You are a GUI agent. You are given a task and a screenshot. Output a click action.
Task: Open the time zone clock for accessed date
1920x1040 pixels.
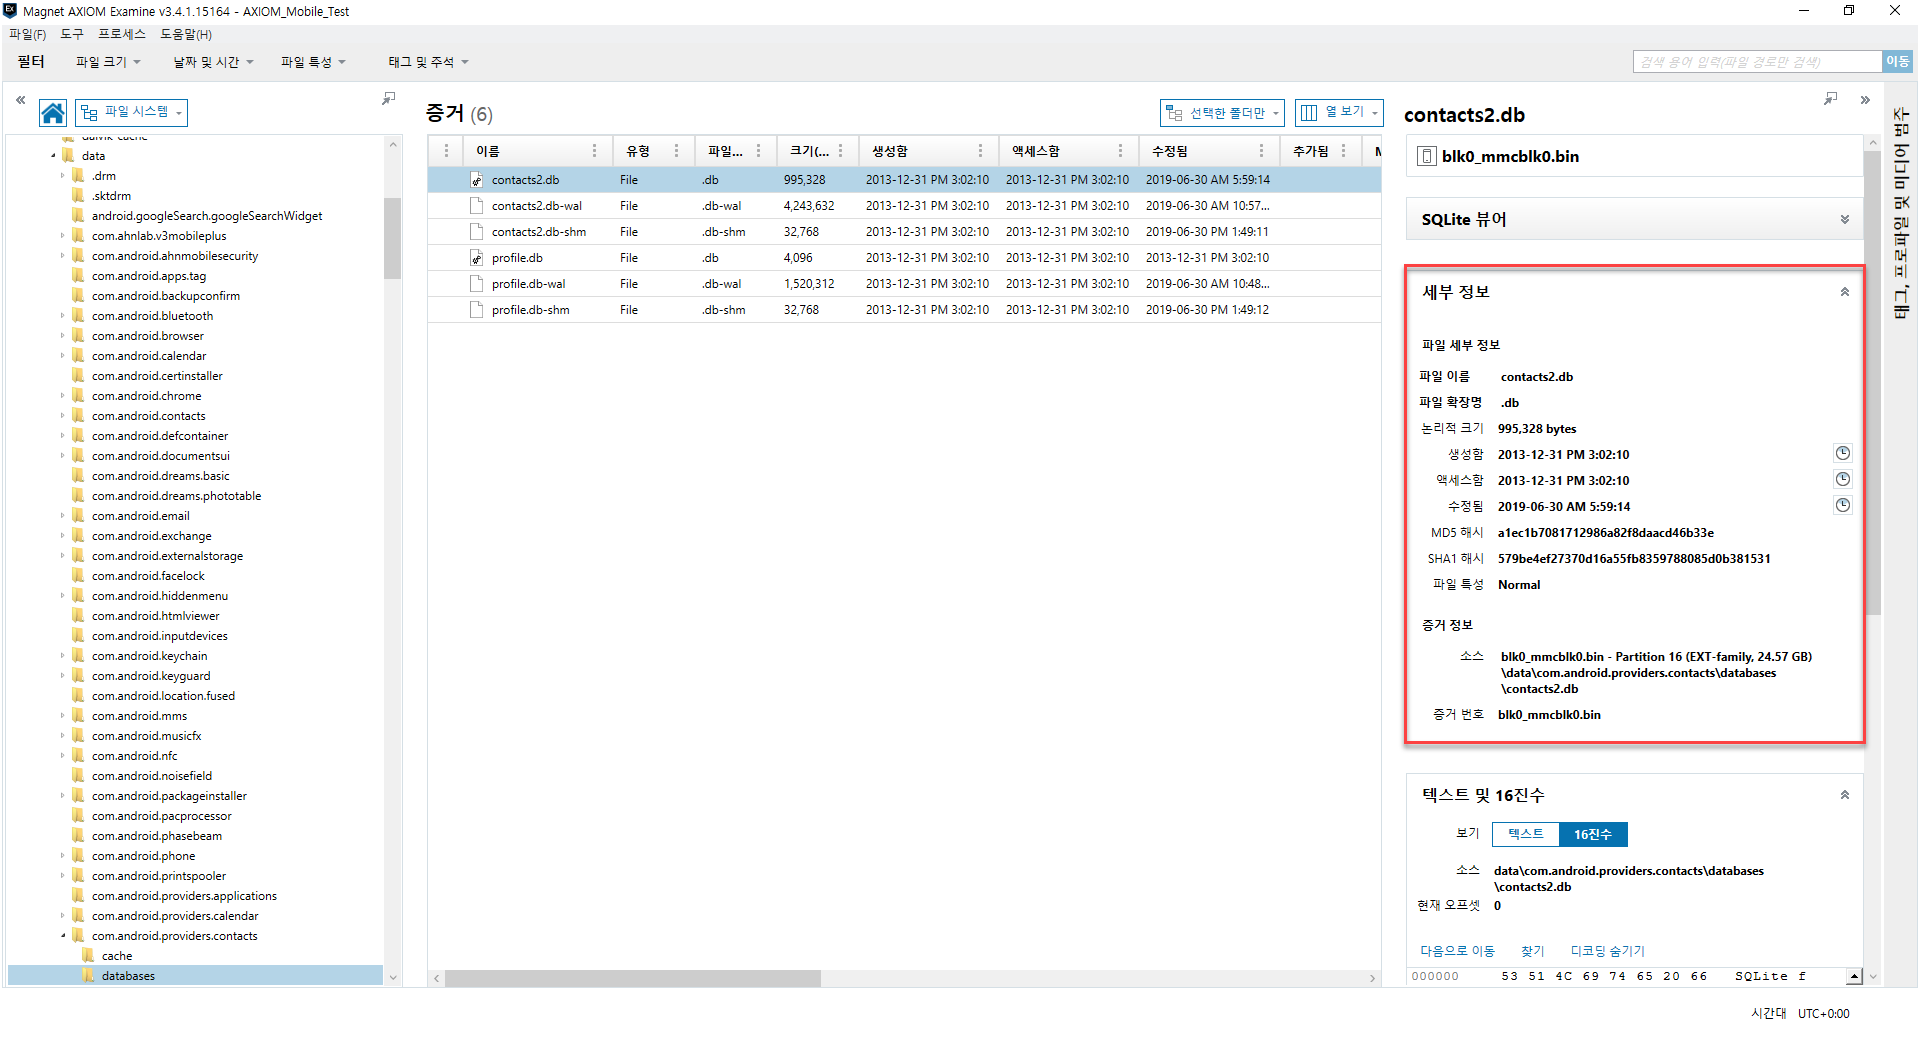tap(1842, 479)
